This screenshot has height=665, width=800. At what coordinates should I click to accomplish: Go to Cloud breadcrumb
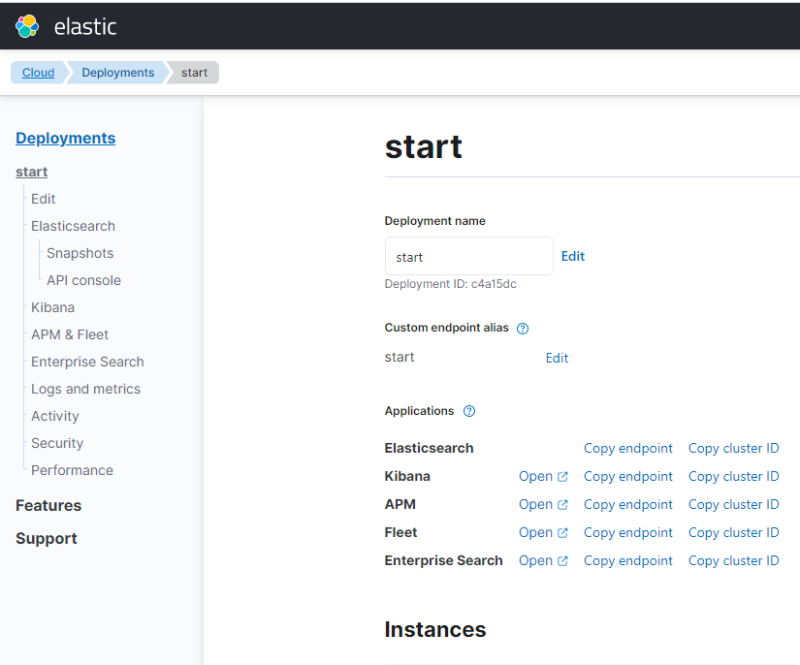click(38, 73)
